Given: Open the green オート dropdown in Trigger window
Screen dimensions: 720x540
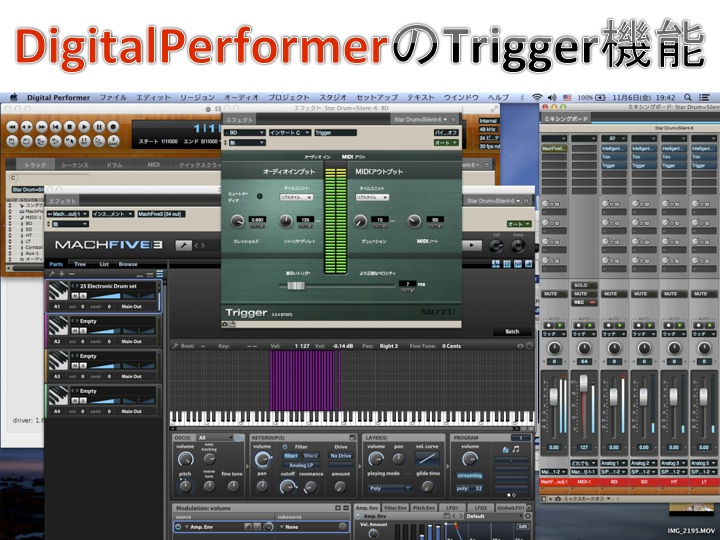Looking at the screenshot, I should click(x=446, y=143).
